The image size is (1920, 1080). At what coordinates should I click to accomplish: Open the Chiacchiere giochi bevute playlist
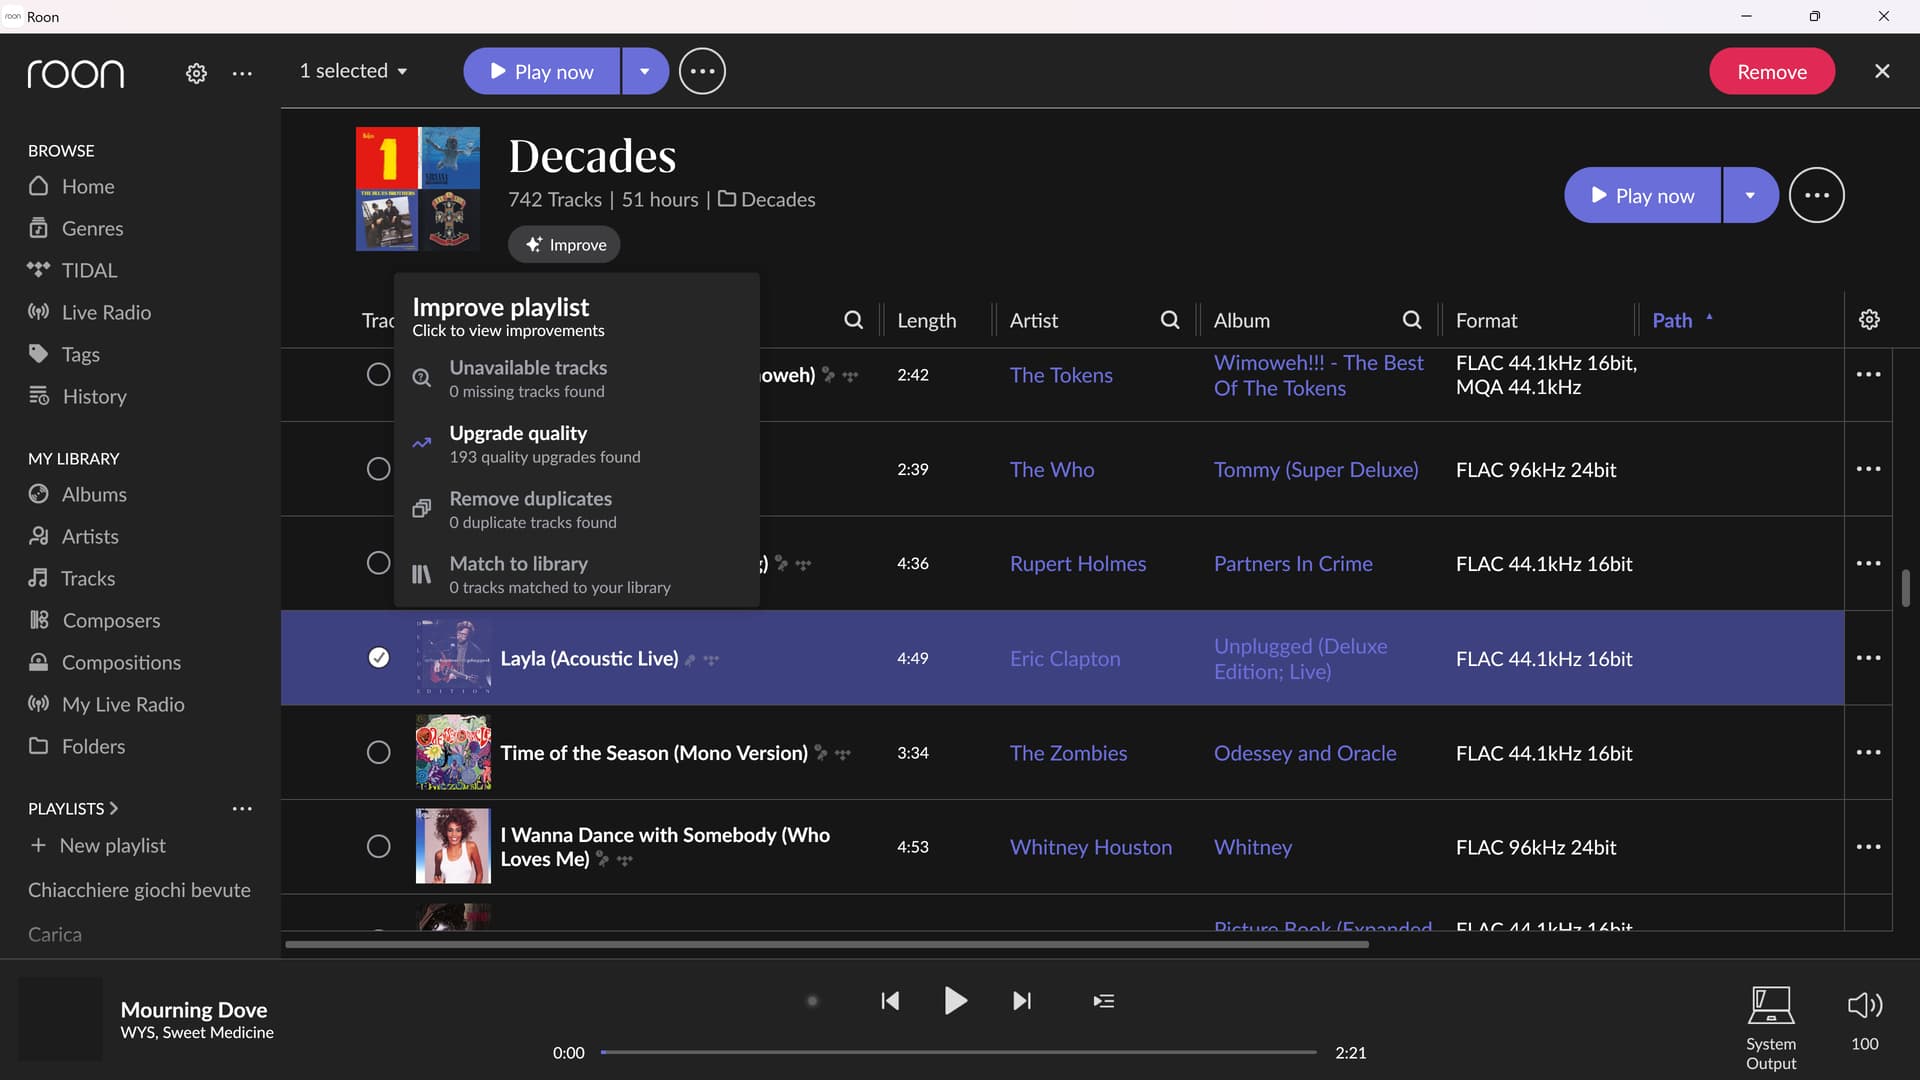pos(139,890)
